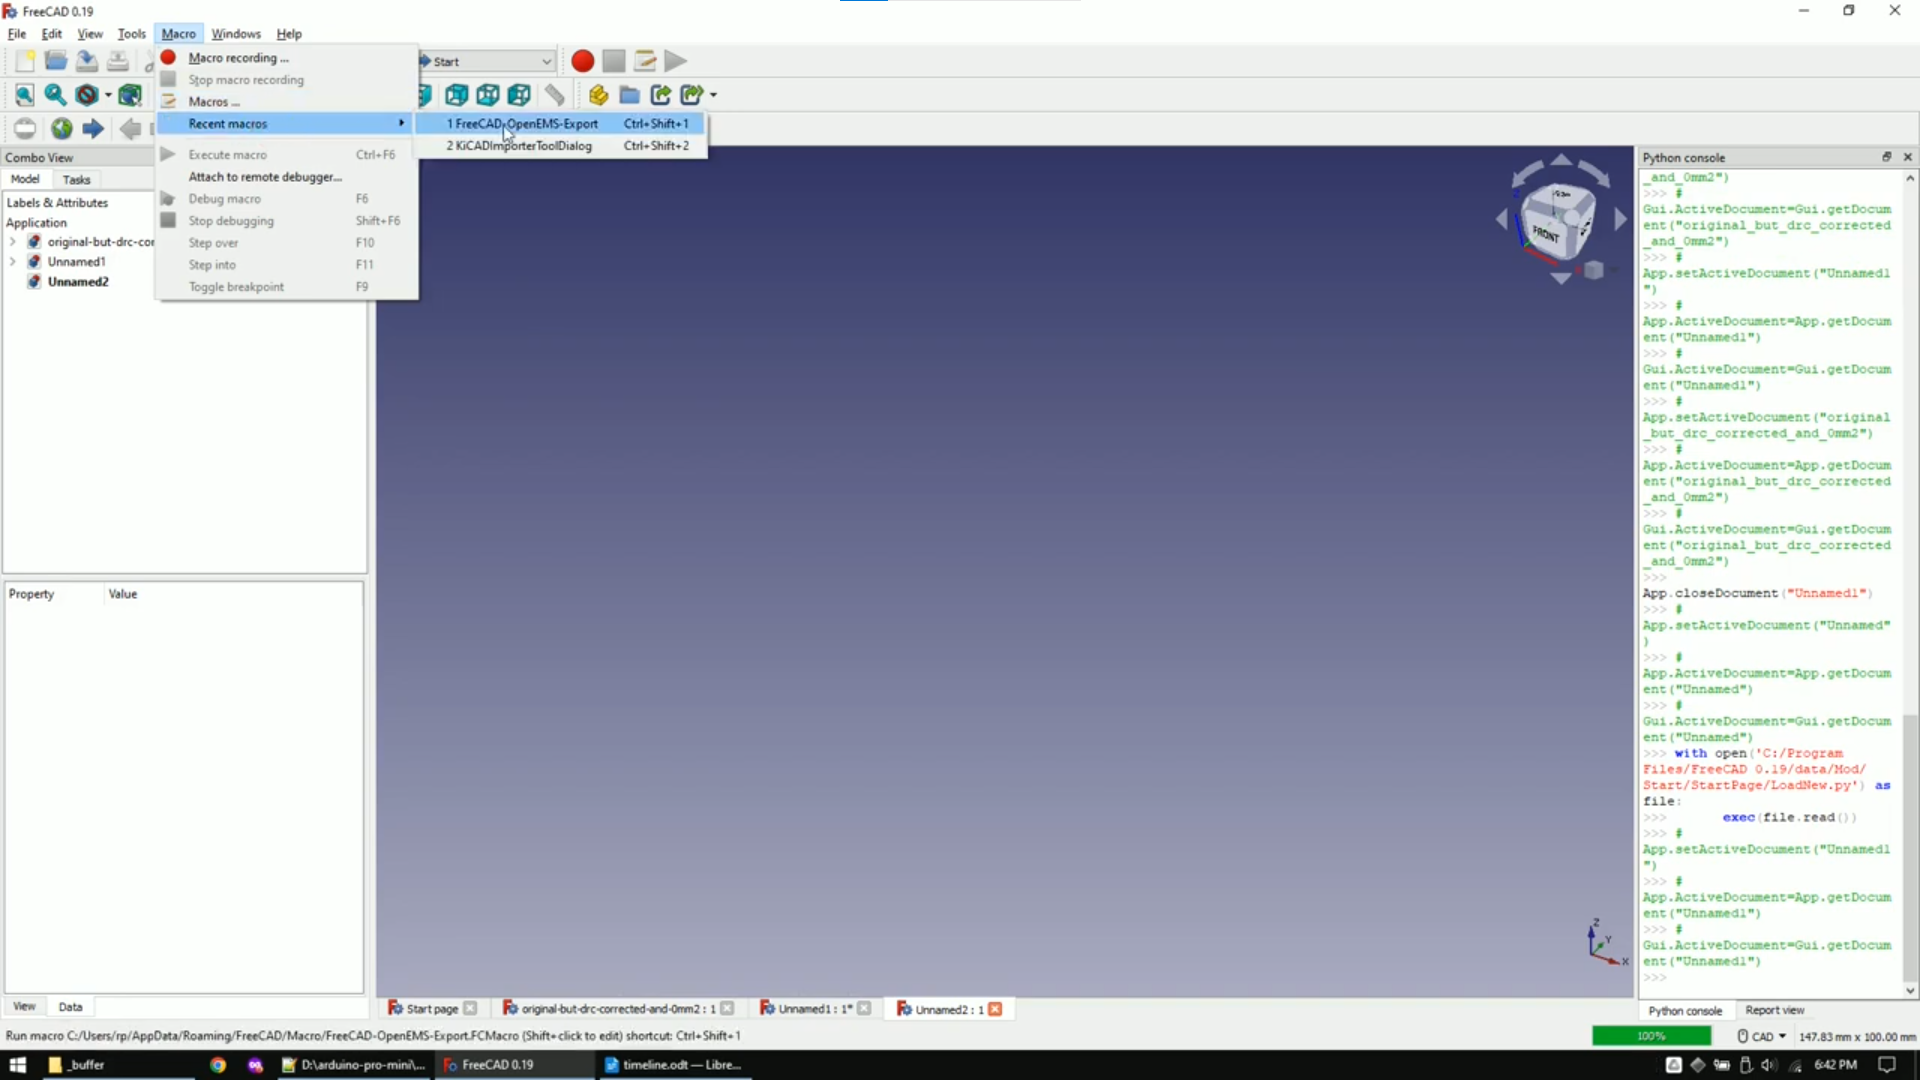Choose Macro recording ... from Macro menu
The image size is (1920, 1080).
click(287, 58)
